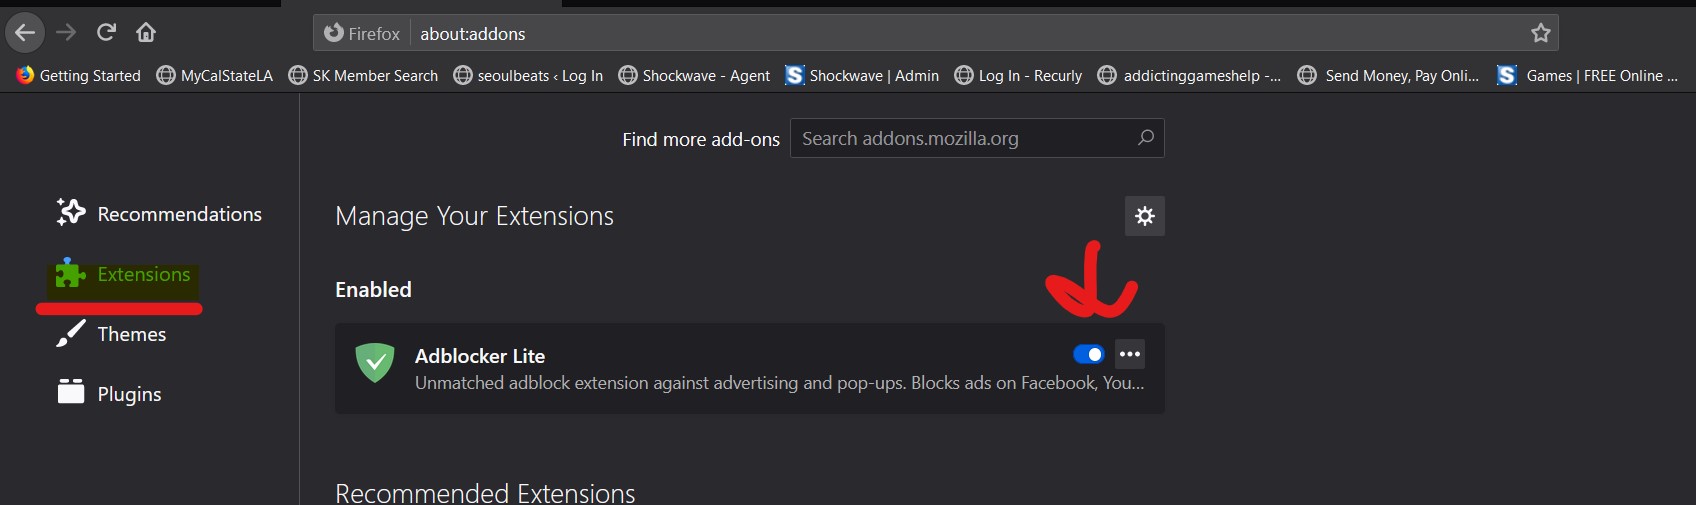Image resolution: width=1696 pixels, height=505 pixels.
Task: Click the Search addons.mozilla.org field
Action: [960, 138]
